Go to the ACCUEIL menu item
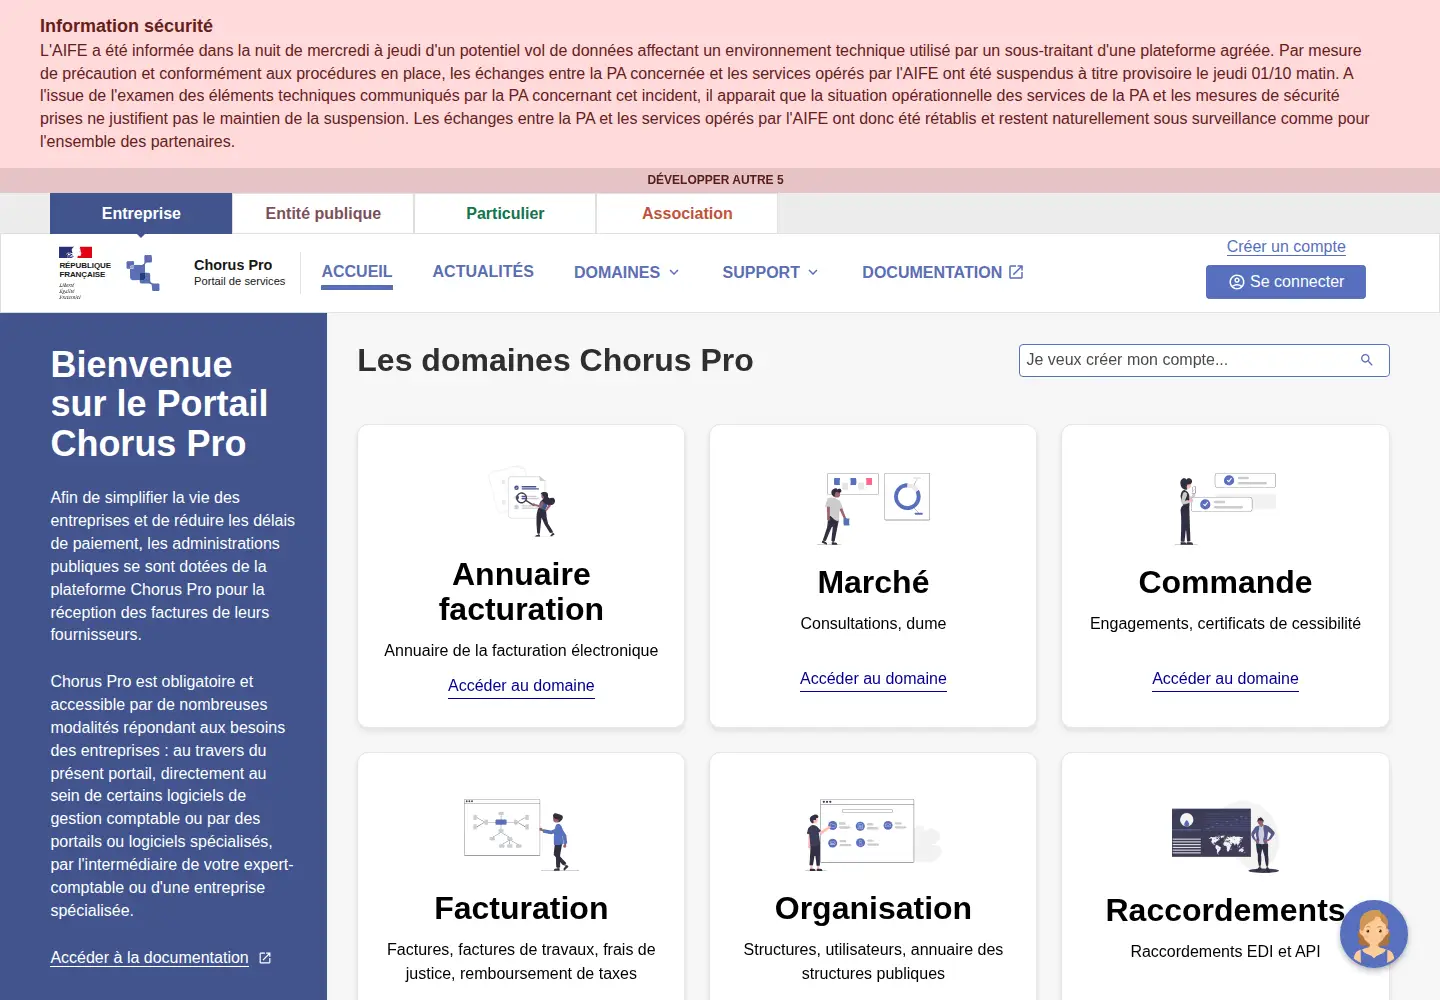This screenshot has height=1000, width=1440. click(357, 272)
